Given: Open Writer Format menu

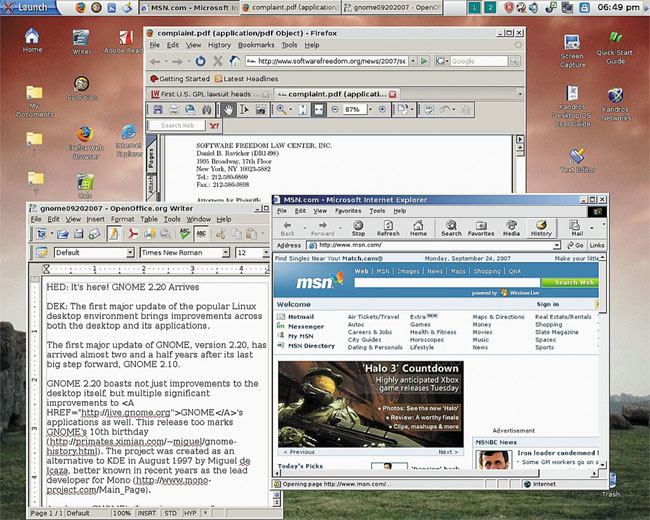Looking at the screenshot, I should [122, 219].
